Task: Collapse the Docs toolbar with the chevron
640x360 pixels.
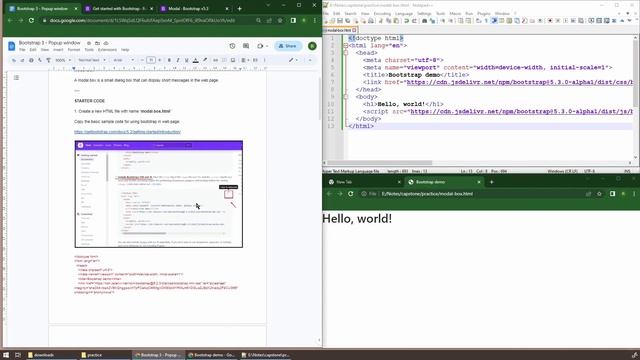Action: pyautogui.click(x=310, y=60)
